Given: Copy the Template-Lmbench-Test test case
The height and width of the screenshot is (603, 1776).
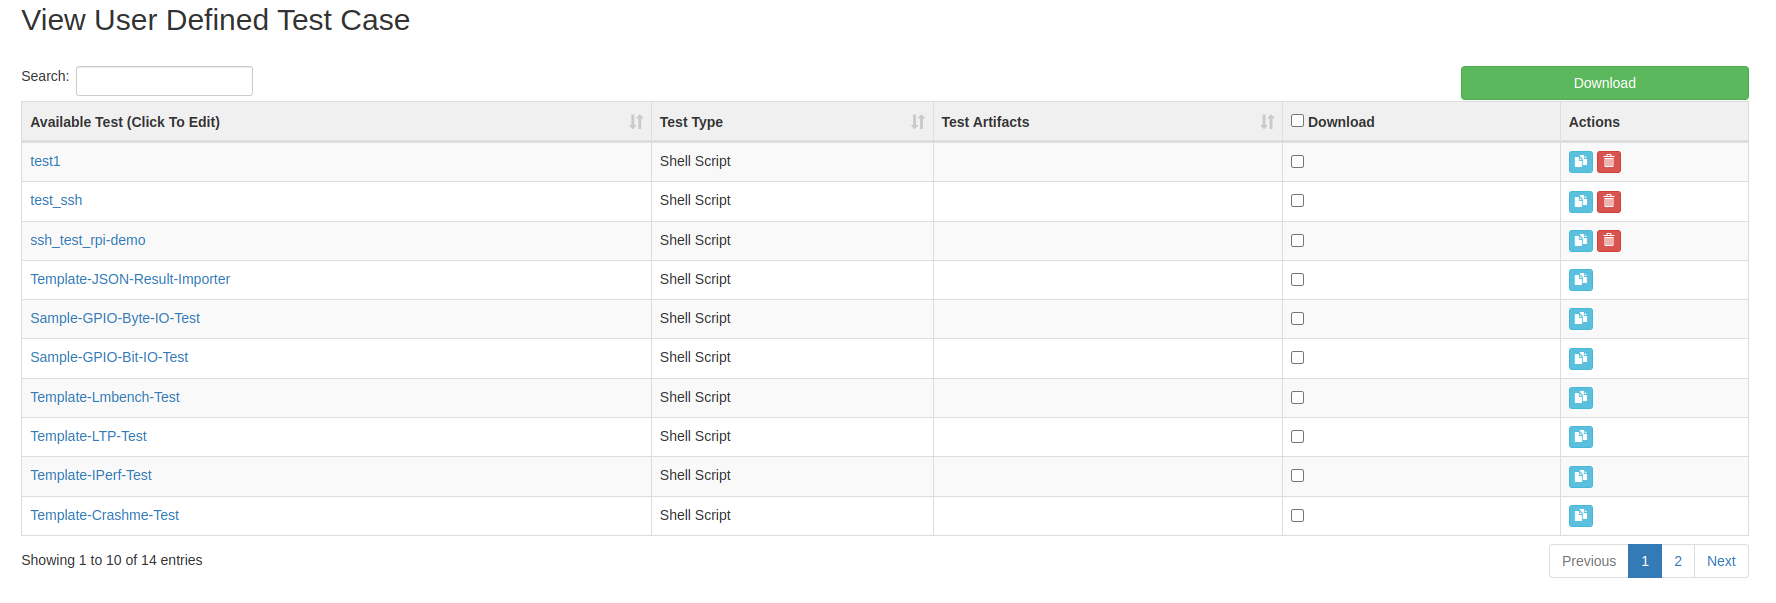Looking at the screenshot, I should tap(1580, 398).
